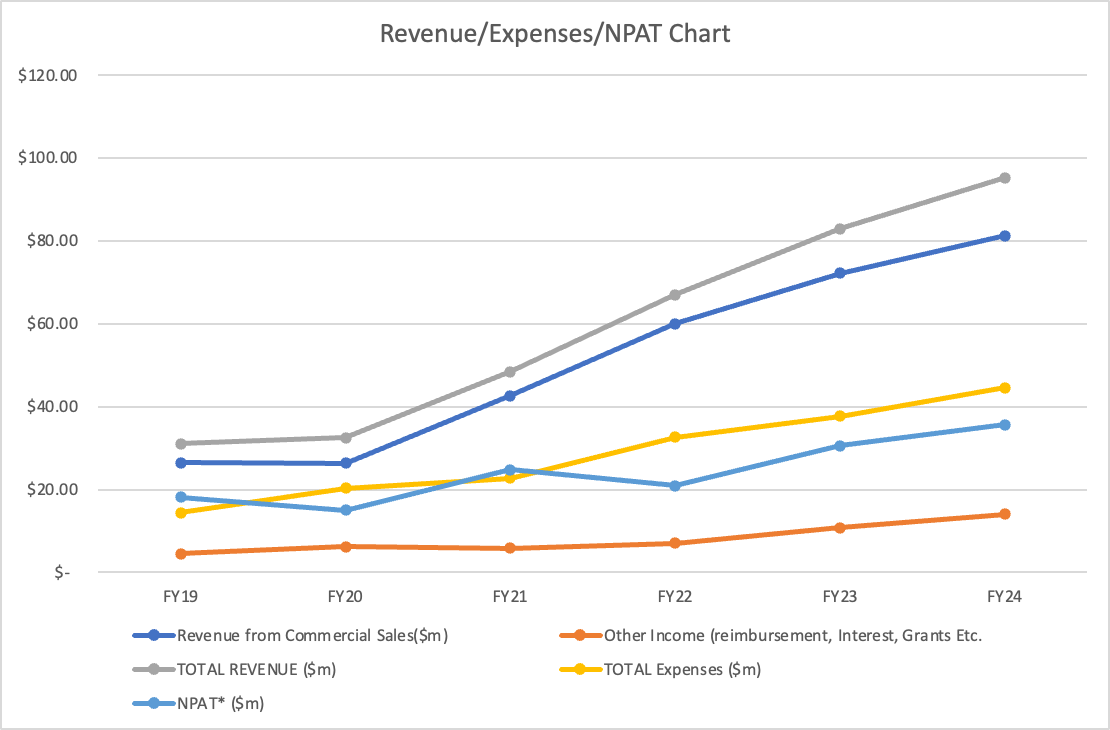Select the $120.00 vertical axis label
Image resolution: width=1110 pixels, height=730 pixels.
coord(48,76)
